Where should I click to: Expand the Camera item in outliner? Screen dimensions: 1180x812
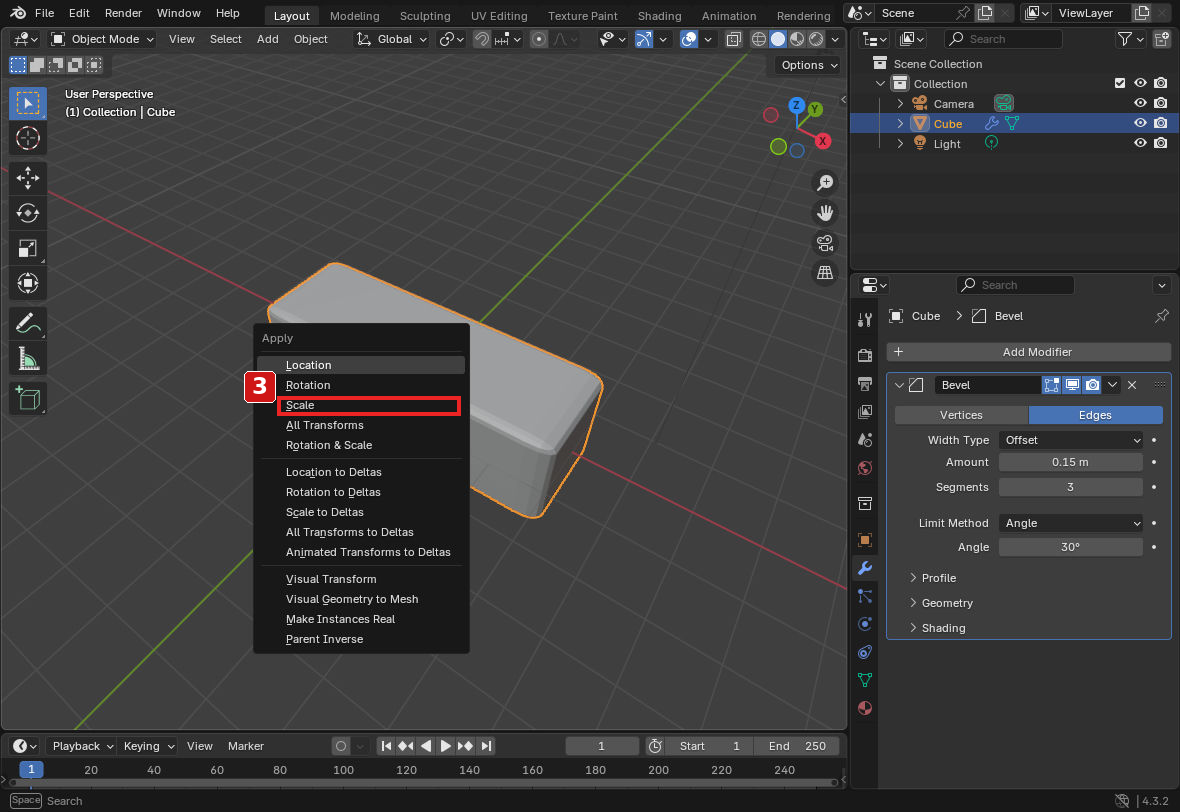click(x=900, y=104)
